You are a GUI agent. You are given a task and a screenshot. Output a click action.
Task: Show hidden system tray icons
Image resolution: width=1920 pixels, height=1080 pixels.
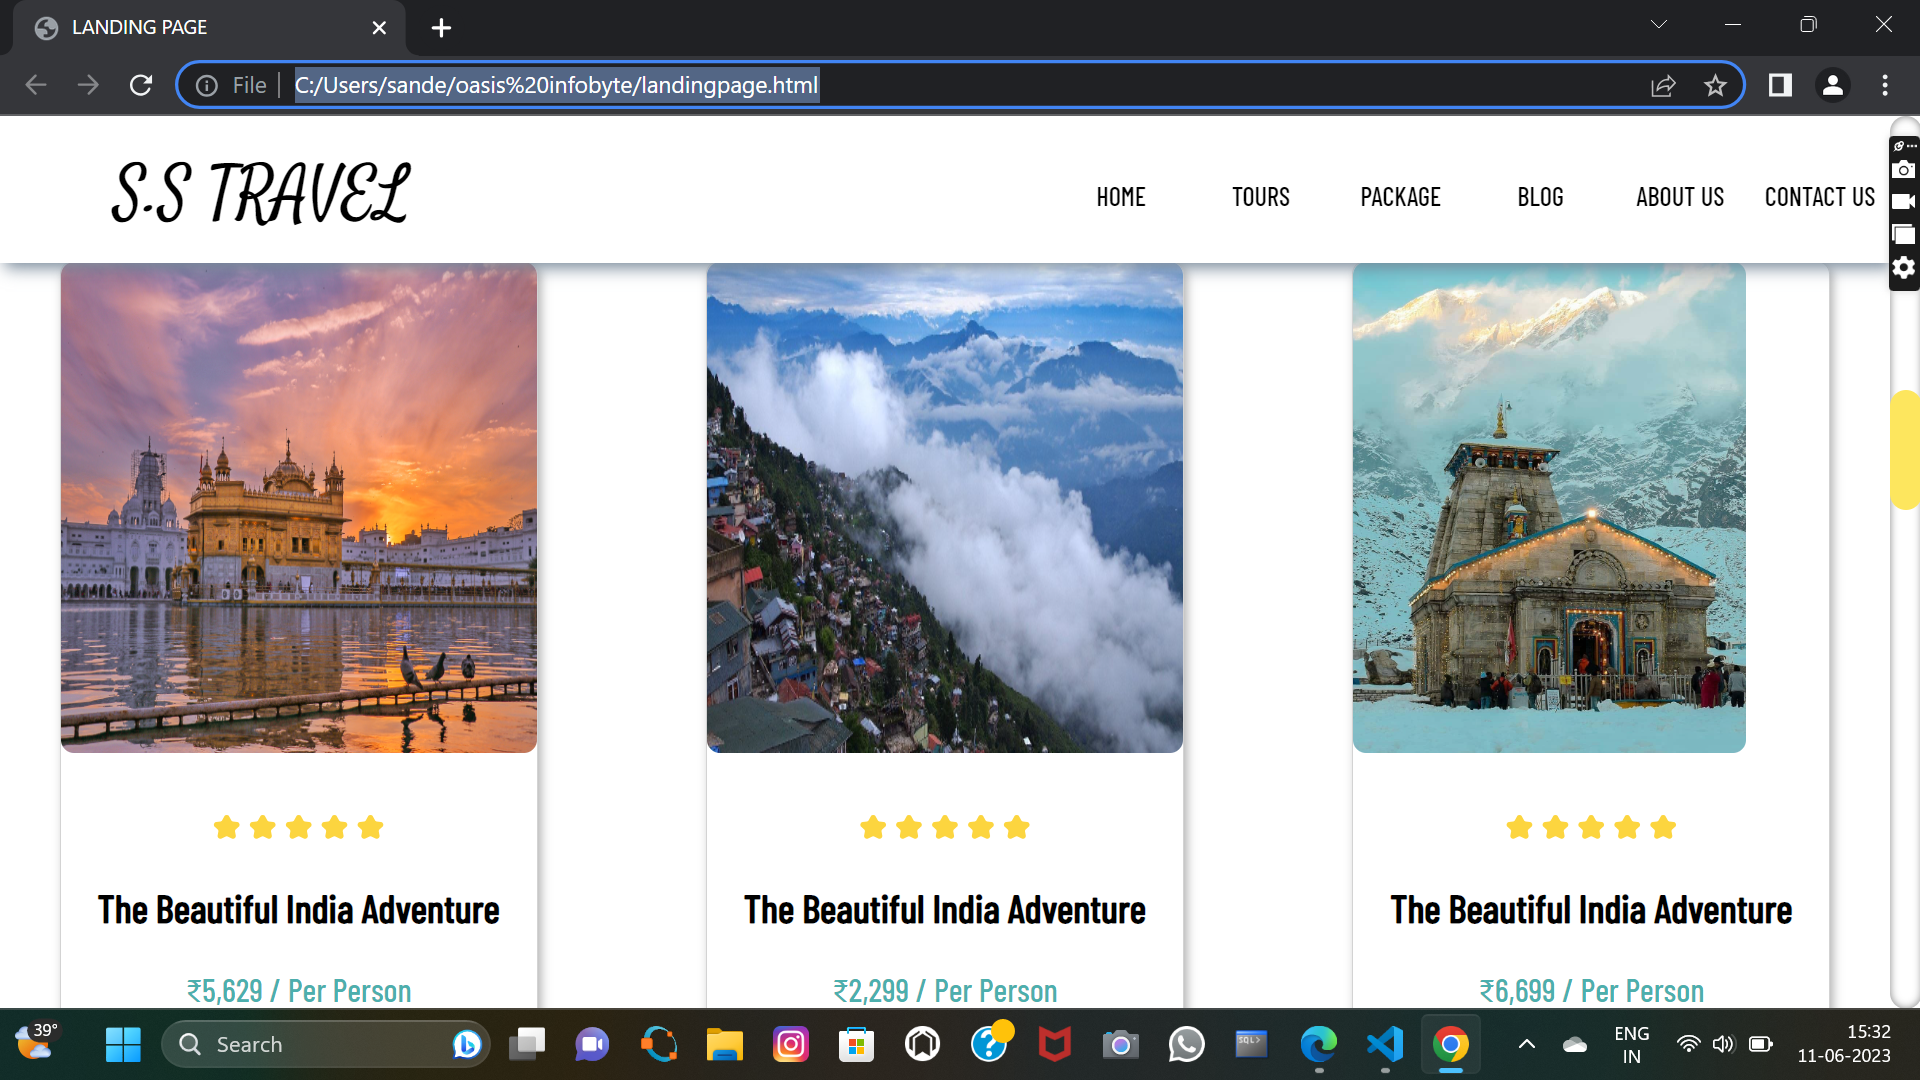click(1526, 1045)
